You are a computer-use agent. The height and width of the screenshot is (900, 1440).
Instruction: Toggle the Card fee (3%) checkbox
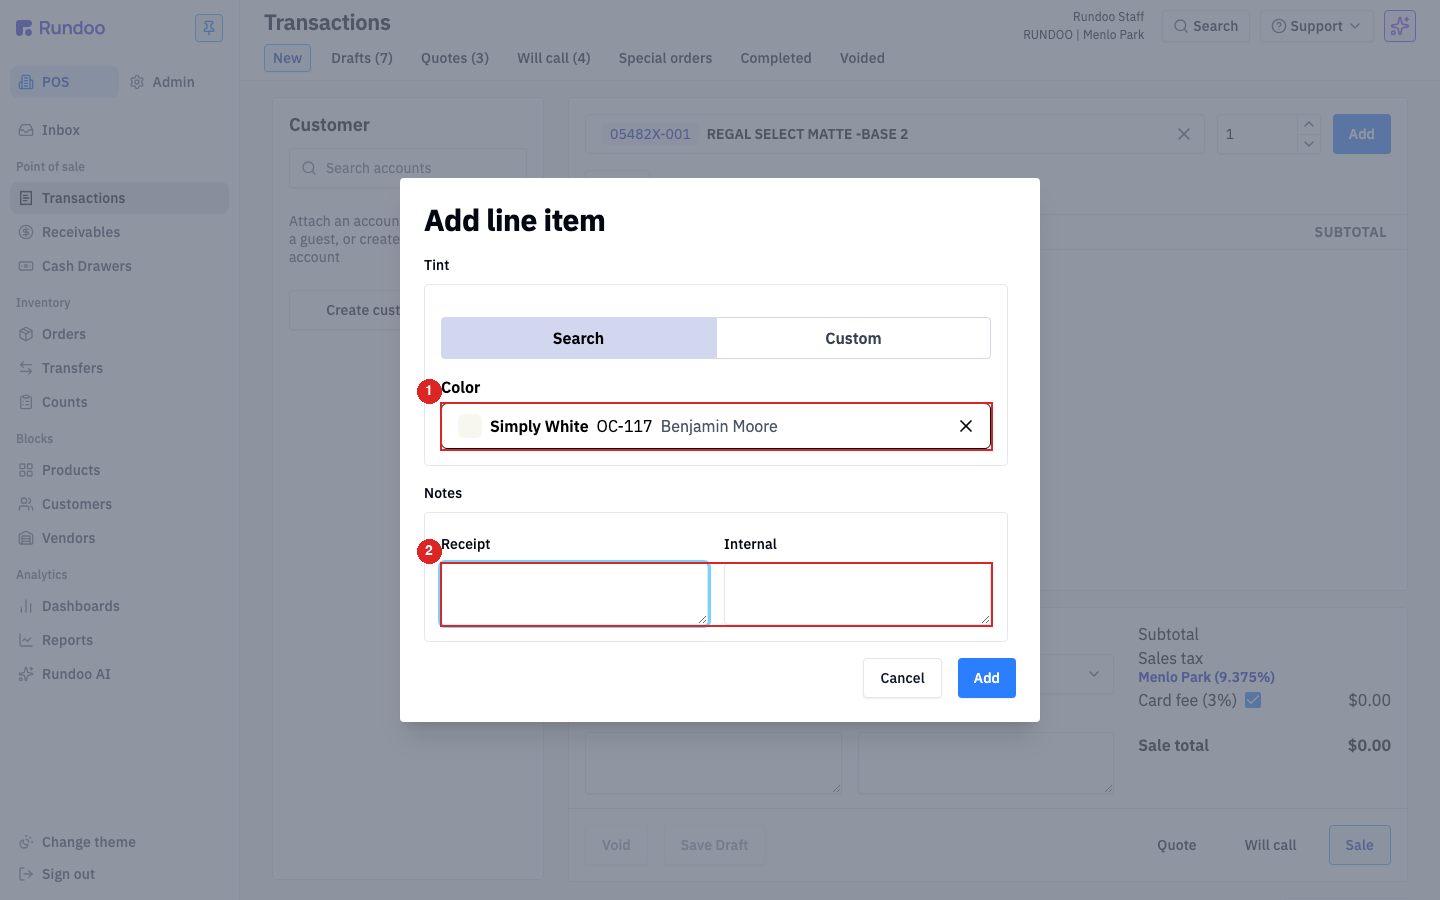coord(1253,700)
